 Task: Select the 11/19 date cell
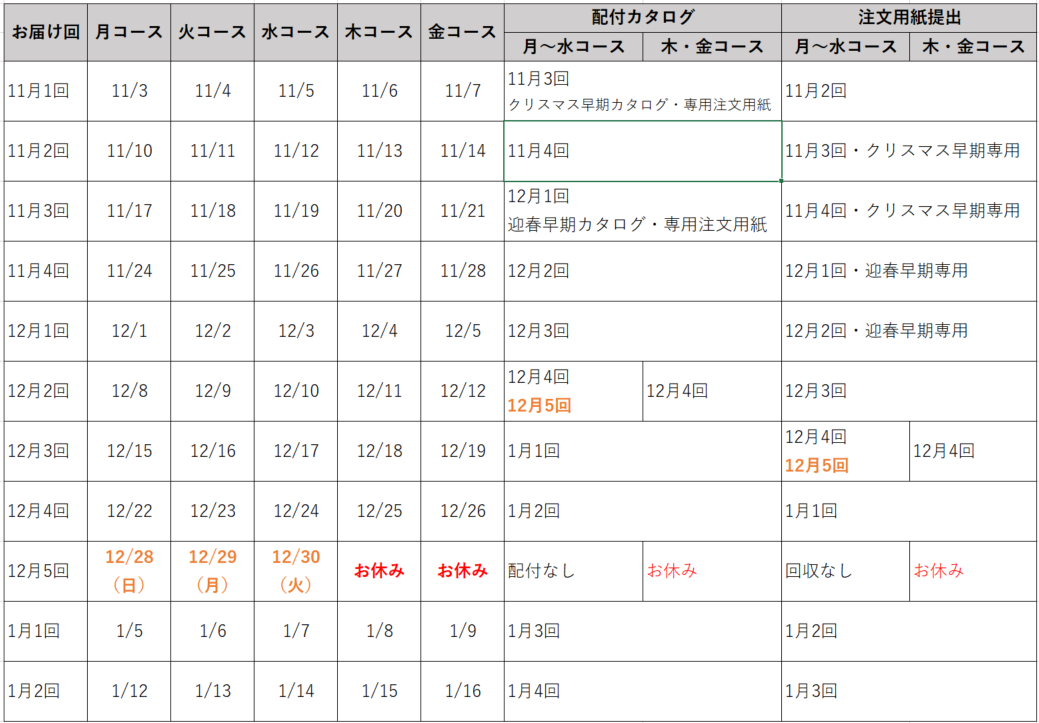tap(296, 211)
